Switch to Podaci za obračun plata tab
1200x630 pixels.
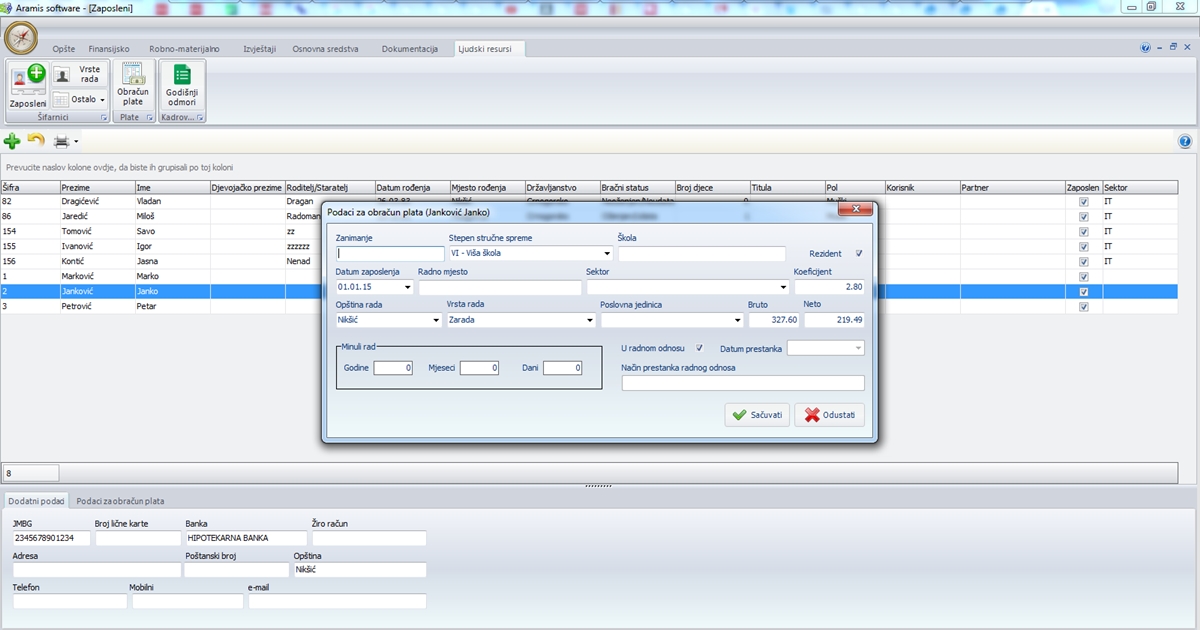(120, 500)
